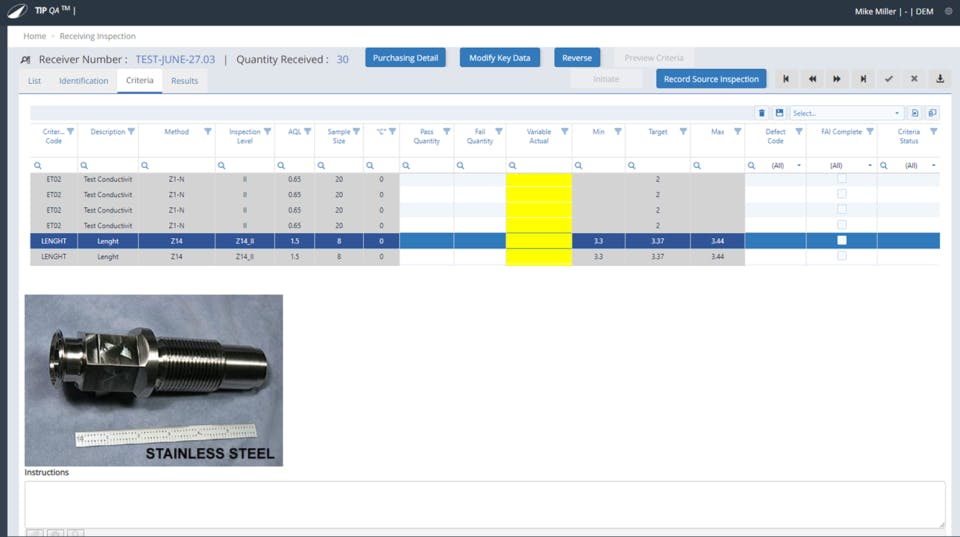Open the Select... layout dropdown
Image resolution: width=960 pixels, height=537 pixels.
point(846,113)
